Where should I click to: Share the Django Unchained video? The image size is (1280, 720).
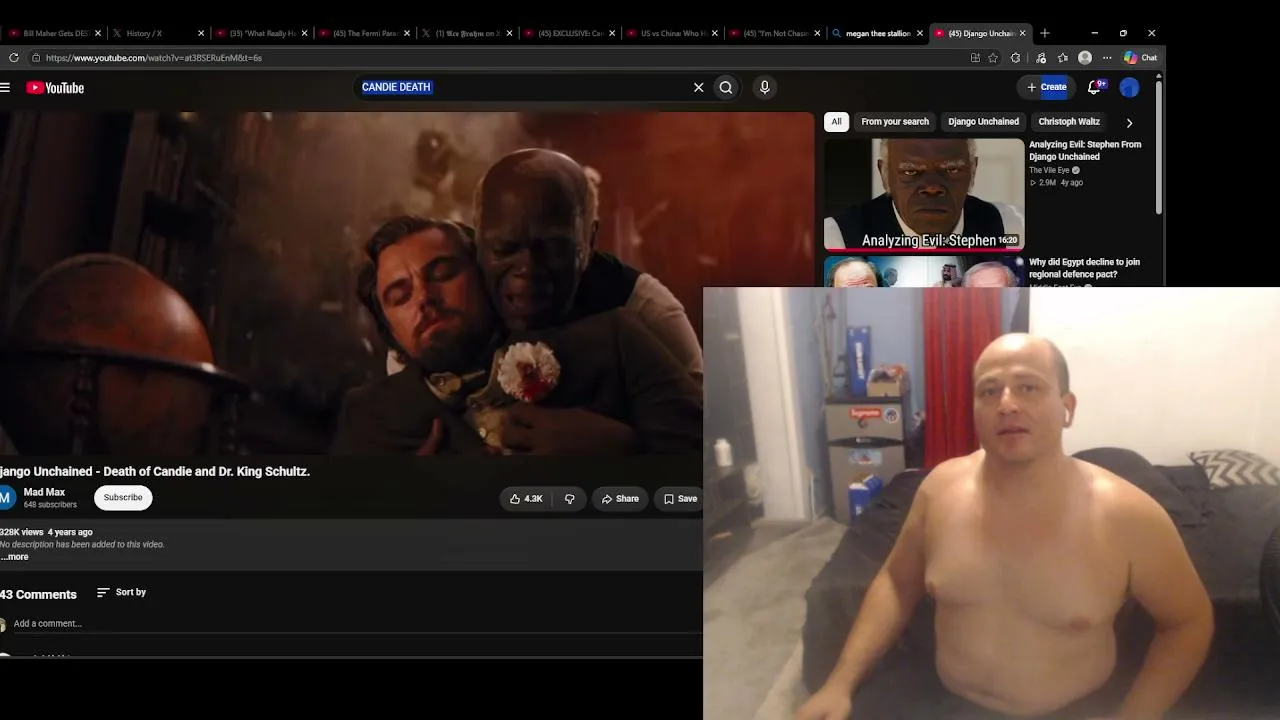[x=620, y=499]
